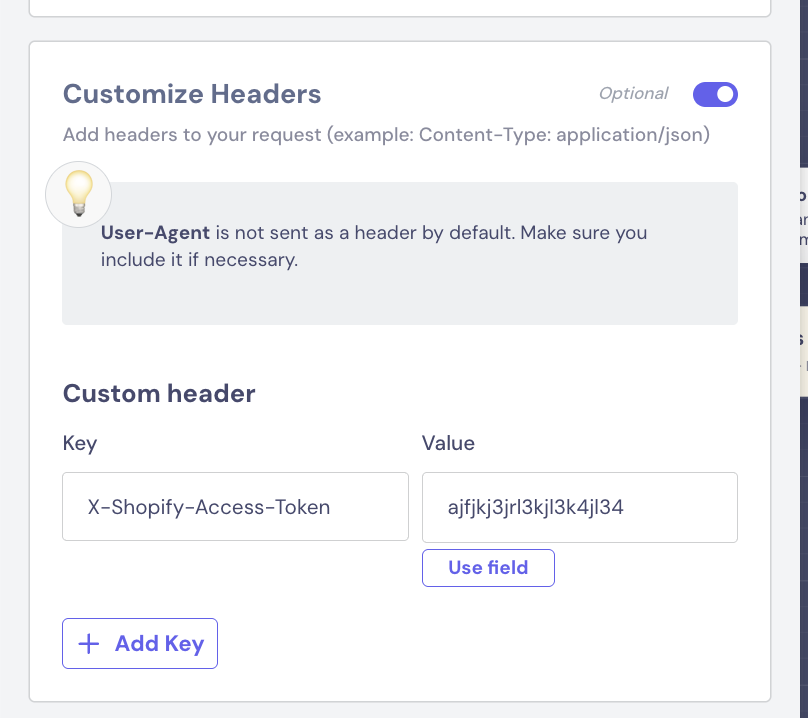Click the 'Add headers to your request' description
This screenshot has height=718, width=808.
point(190,135)
